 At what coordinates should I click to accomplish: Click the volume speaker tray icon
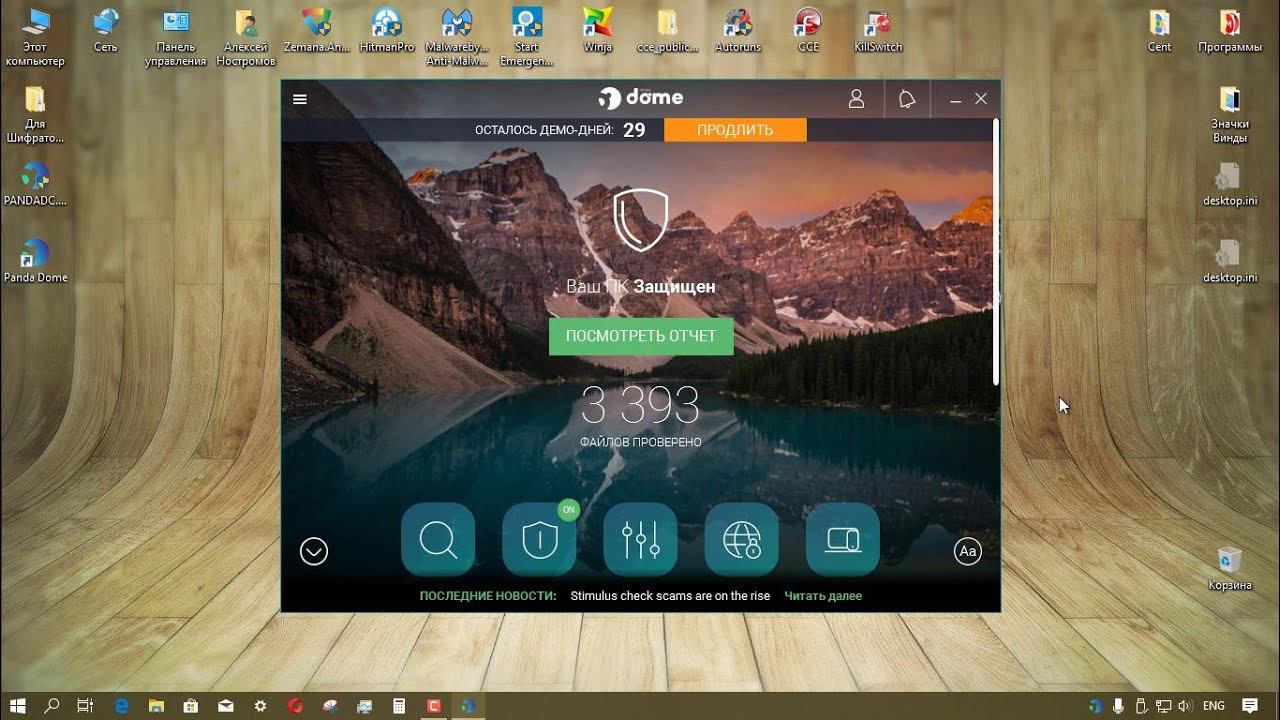[1187, 706]
